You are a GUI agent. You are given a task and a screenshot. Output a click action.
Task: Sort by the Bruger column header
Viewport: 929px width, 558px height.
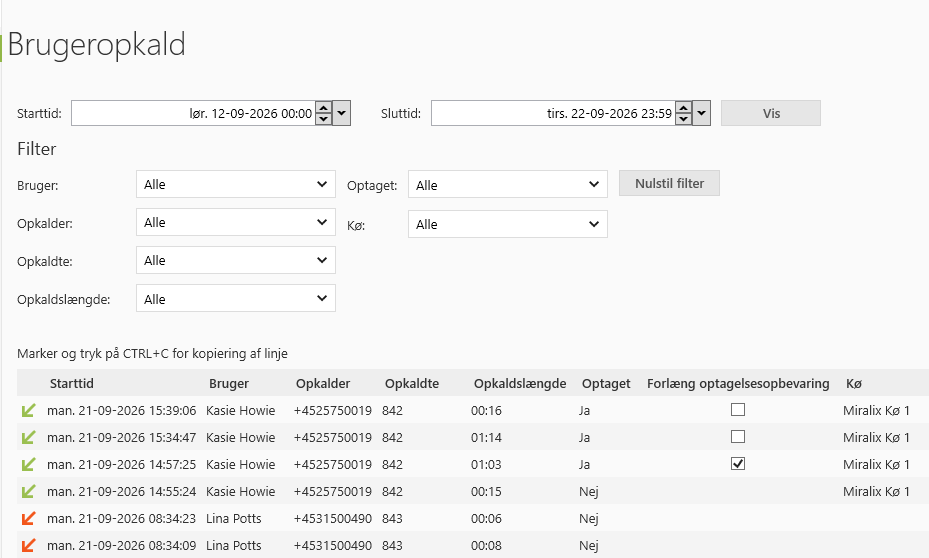point(229,383)
